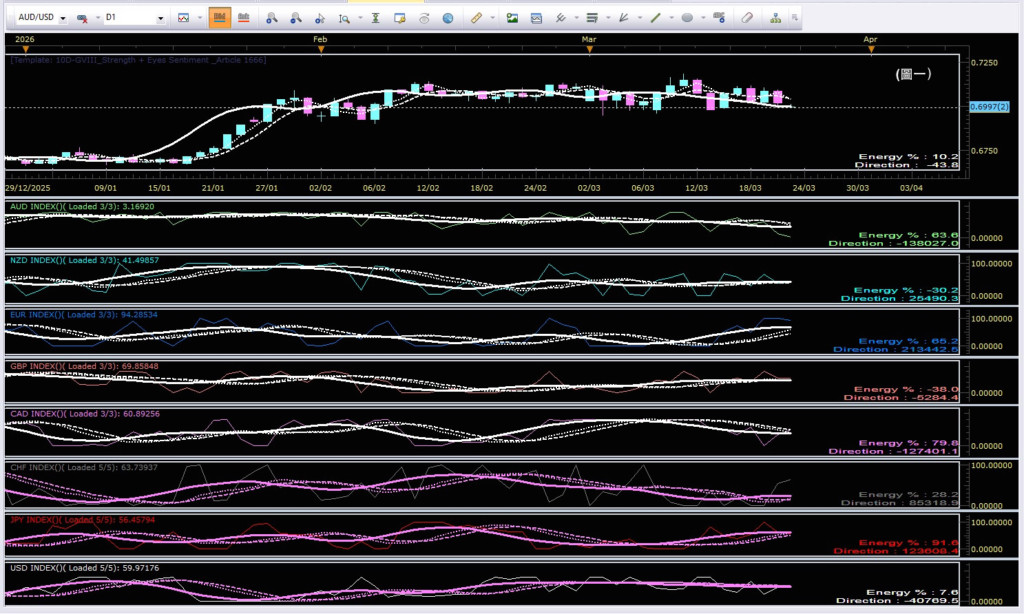Expand the ellipse shape tool dropdown arrow
This screenshot has width=1024, height=614.
[x=703, y=18]
